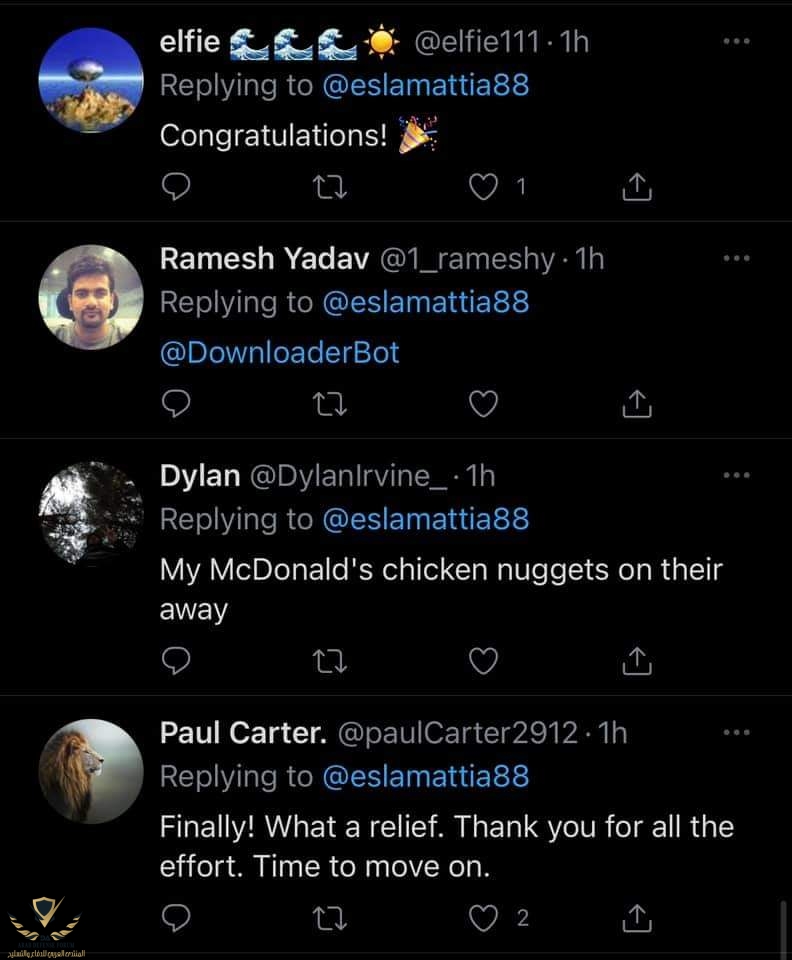Open Dylan's display name profile
The image size is (792, 960).
[x=199, y=476]
